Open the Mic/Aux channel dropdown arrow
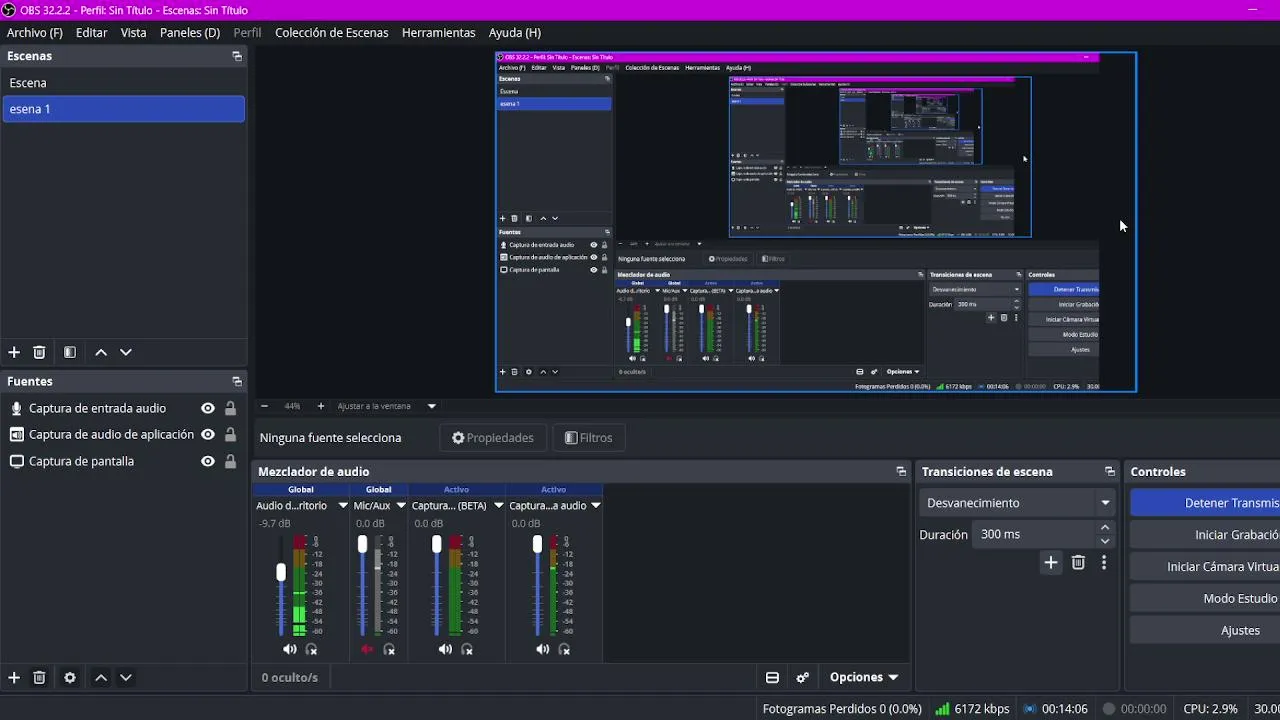 coord(401,506)
